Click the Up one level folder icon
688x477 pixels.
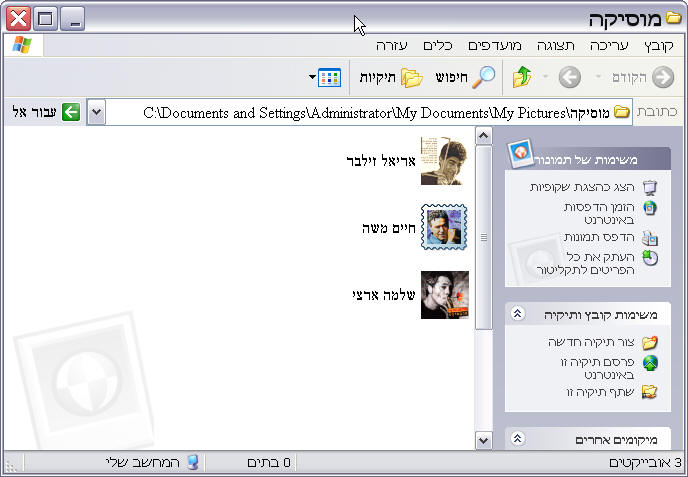pyautogui.click(x=522, y=77)
